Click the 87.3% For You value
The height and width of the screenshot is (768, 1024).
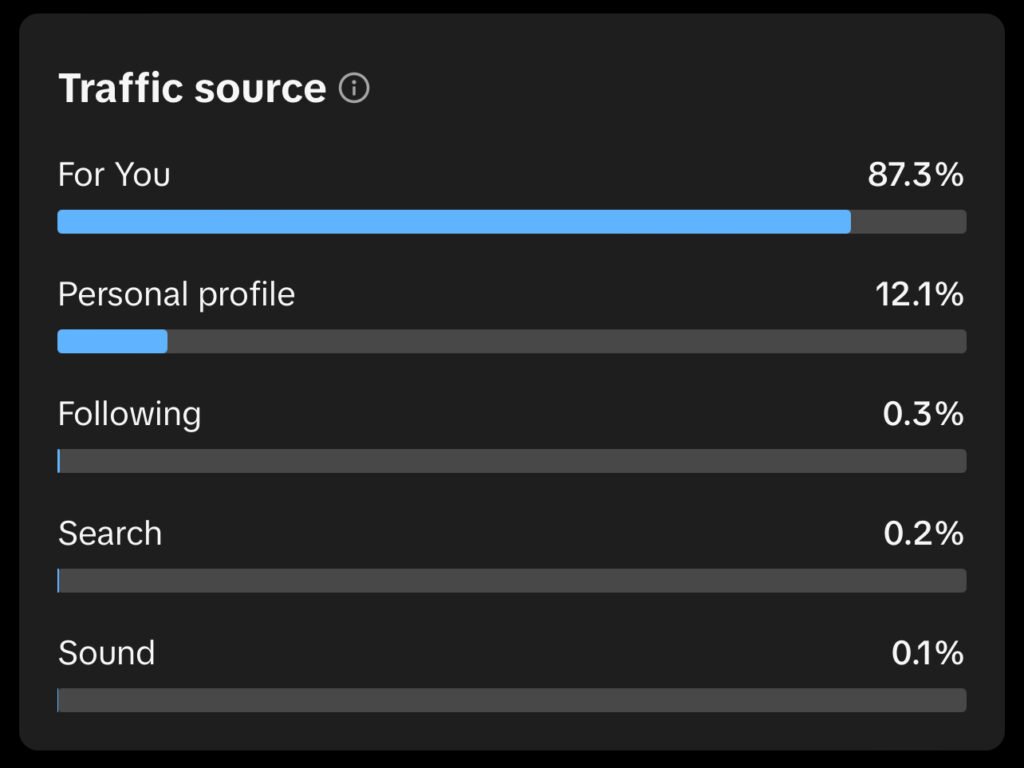pyautogui.click(x=915, y=175)
